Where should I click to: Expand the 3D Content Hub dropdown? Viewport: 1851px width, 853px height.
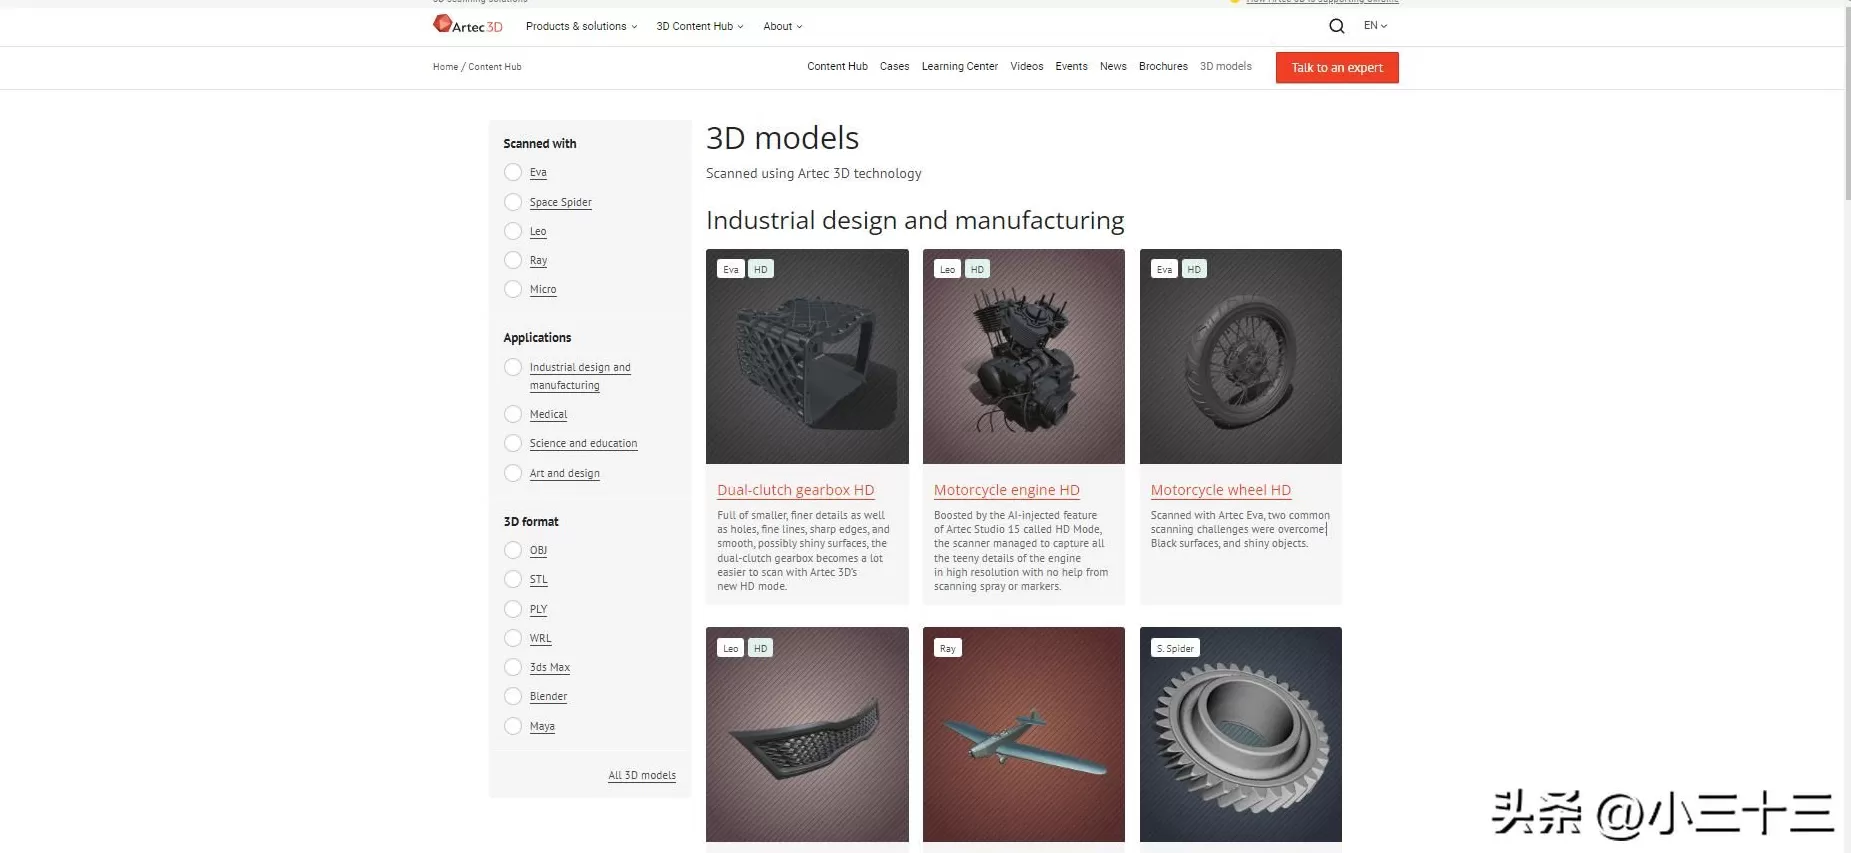pyautogui.click(x=699, y=26)
